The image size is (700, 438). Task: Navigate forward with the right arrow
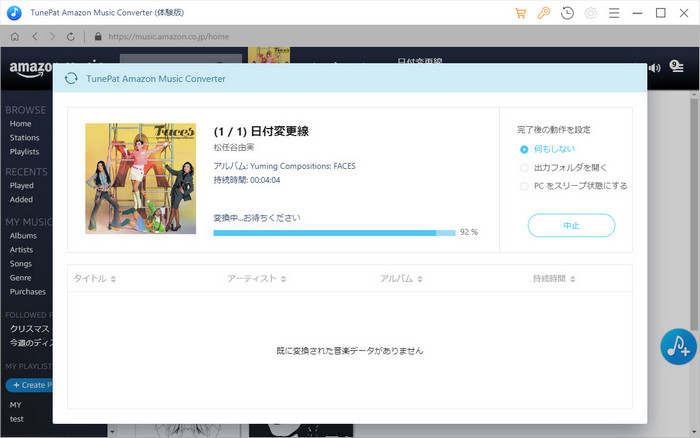(x=53, y=37)
